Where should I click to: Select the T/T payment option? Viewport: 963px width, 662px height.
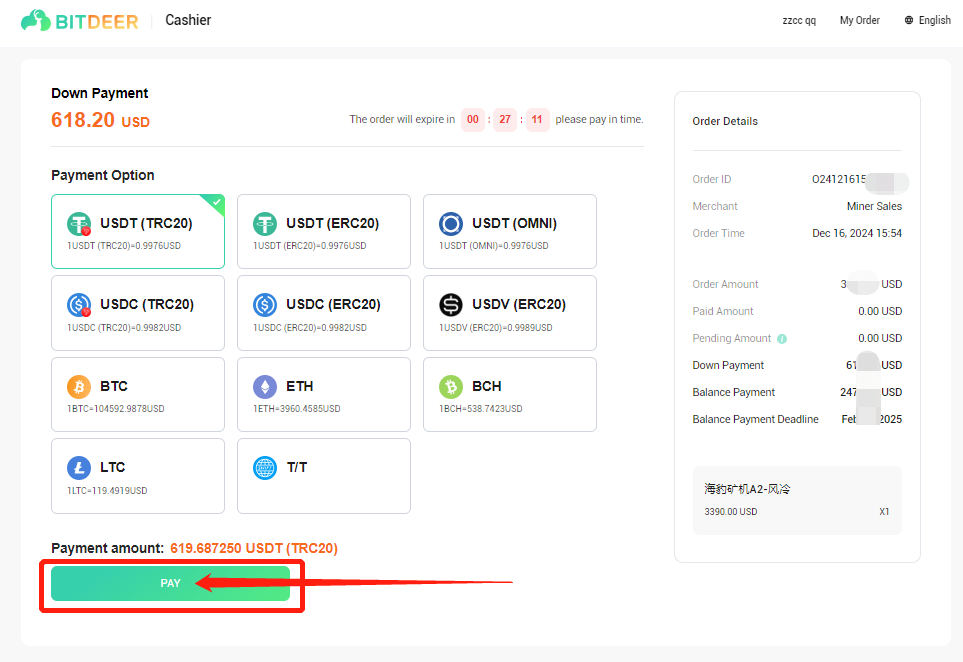[x=324, y=476]
